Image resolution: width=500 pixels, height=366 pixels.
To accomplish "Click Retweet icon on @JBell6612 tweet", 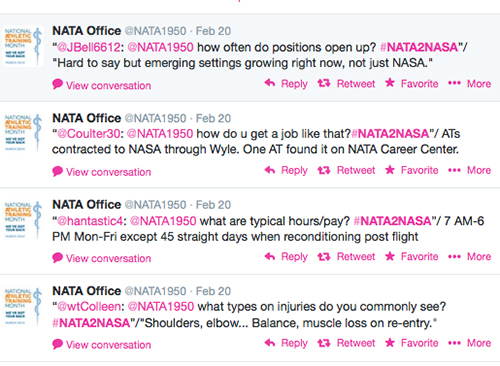I will [324, 83].
